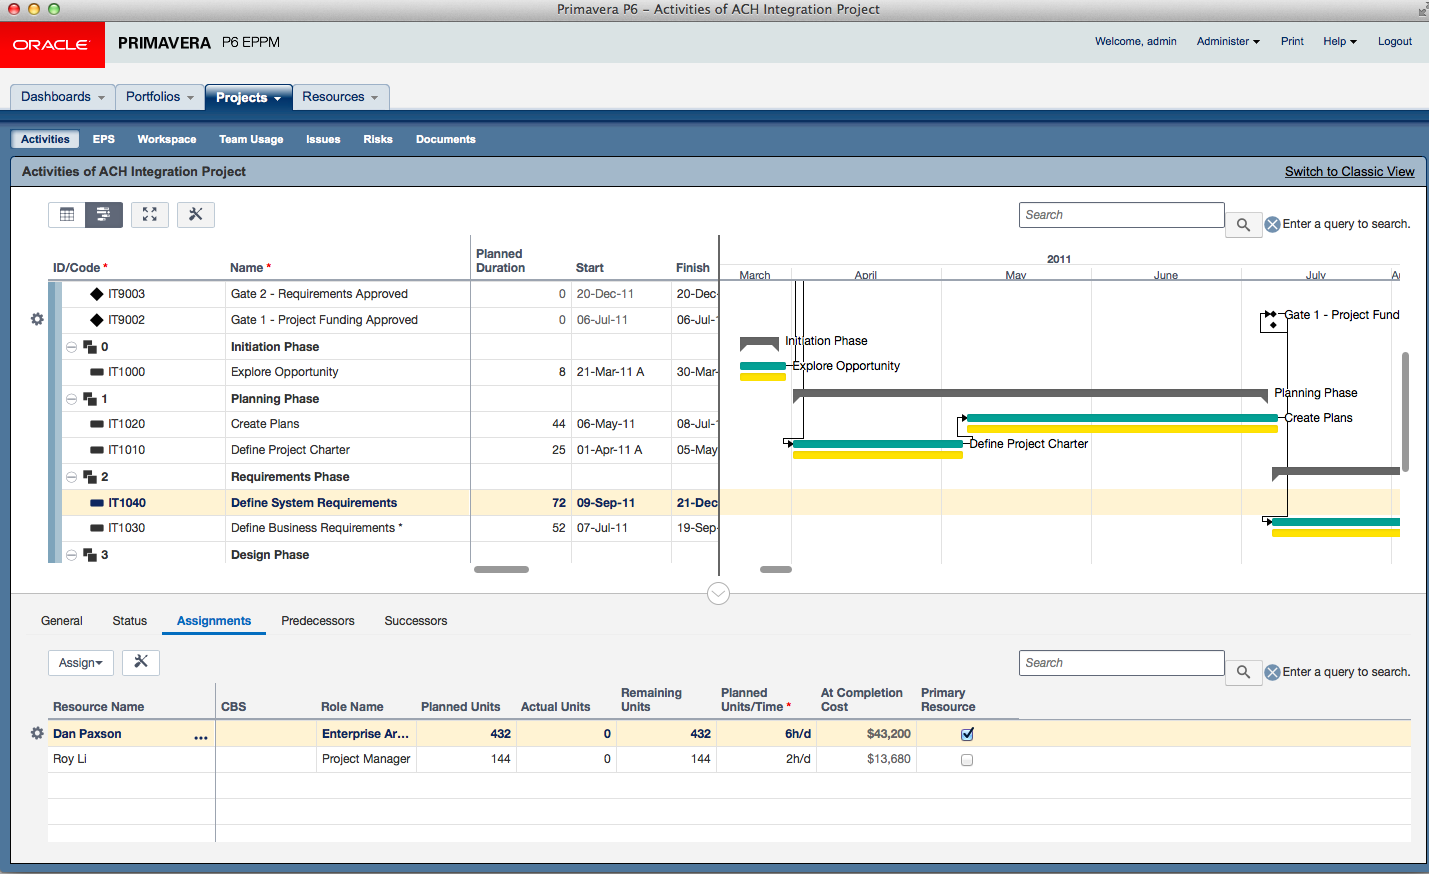Click the activities search magnifier button

(x=1243, y=225)
